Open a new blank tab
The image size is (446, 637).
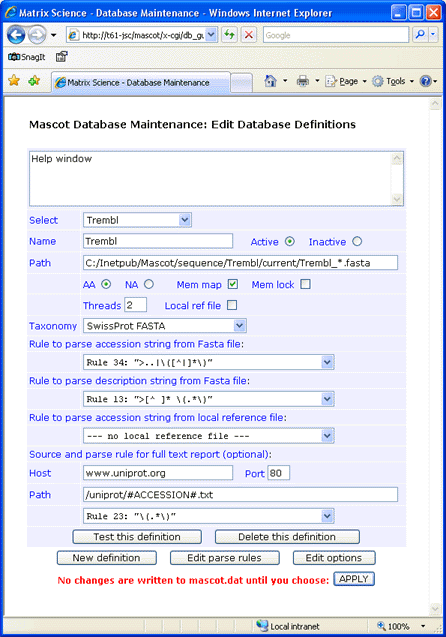coord(241,83)
